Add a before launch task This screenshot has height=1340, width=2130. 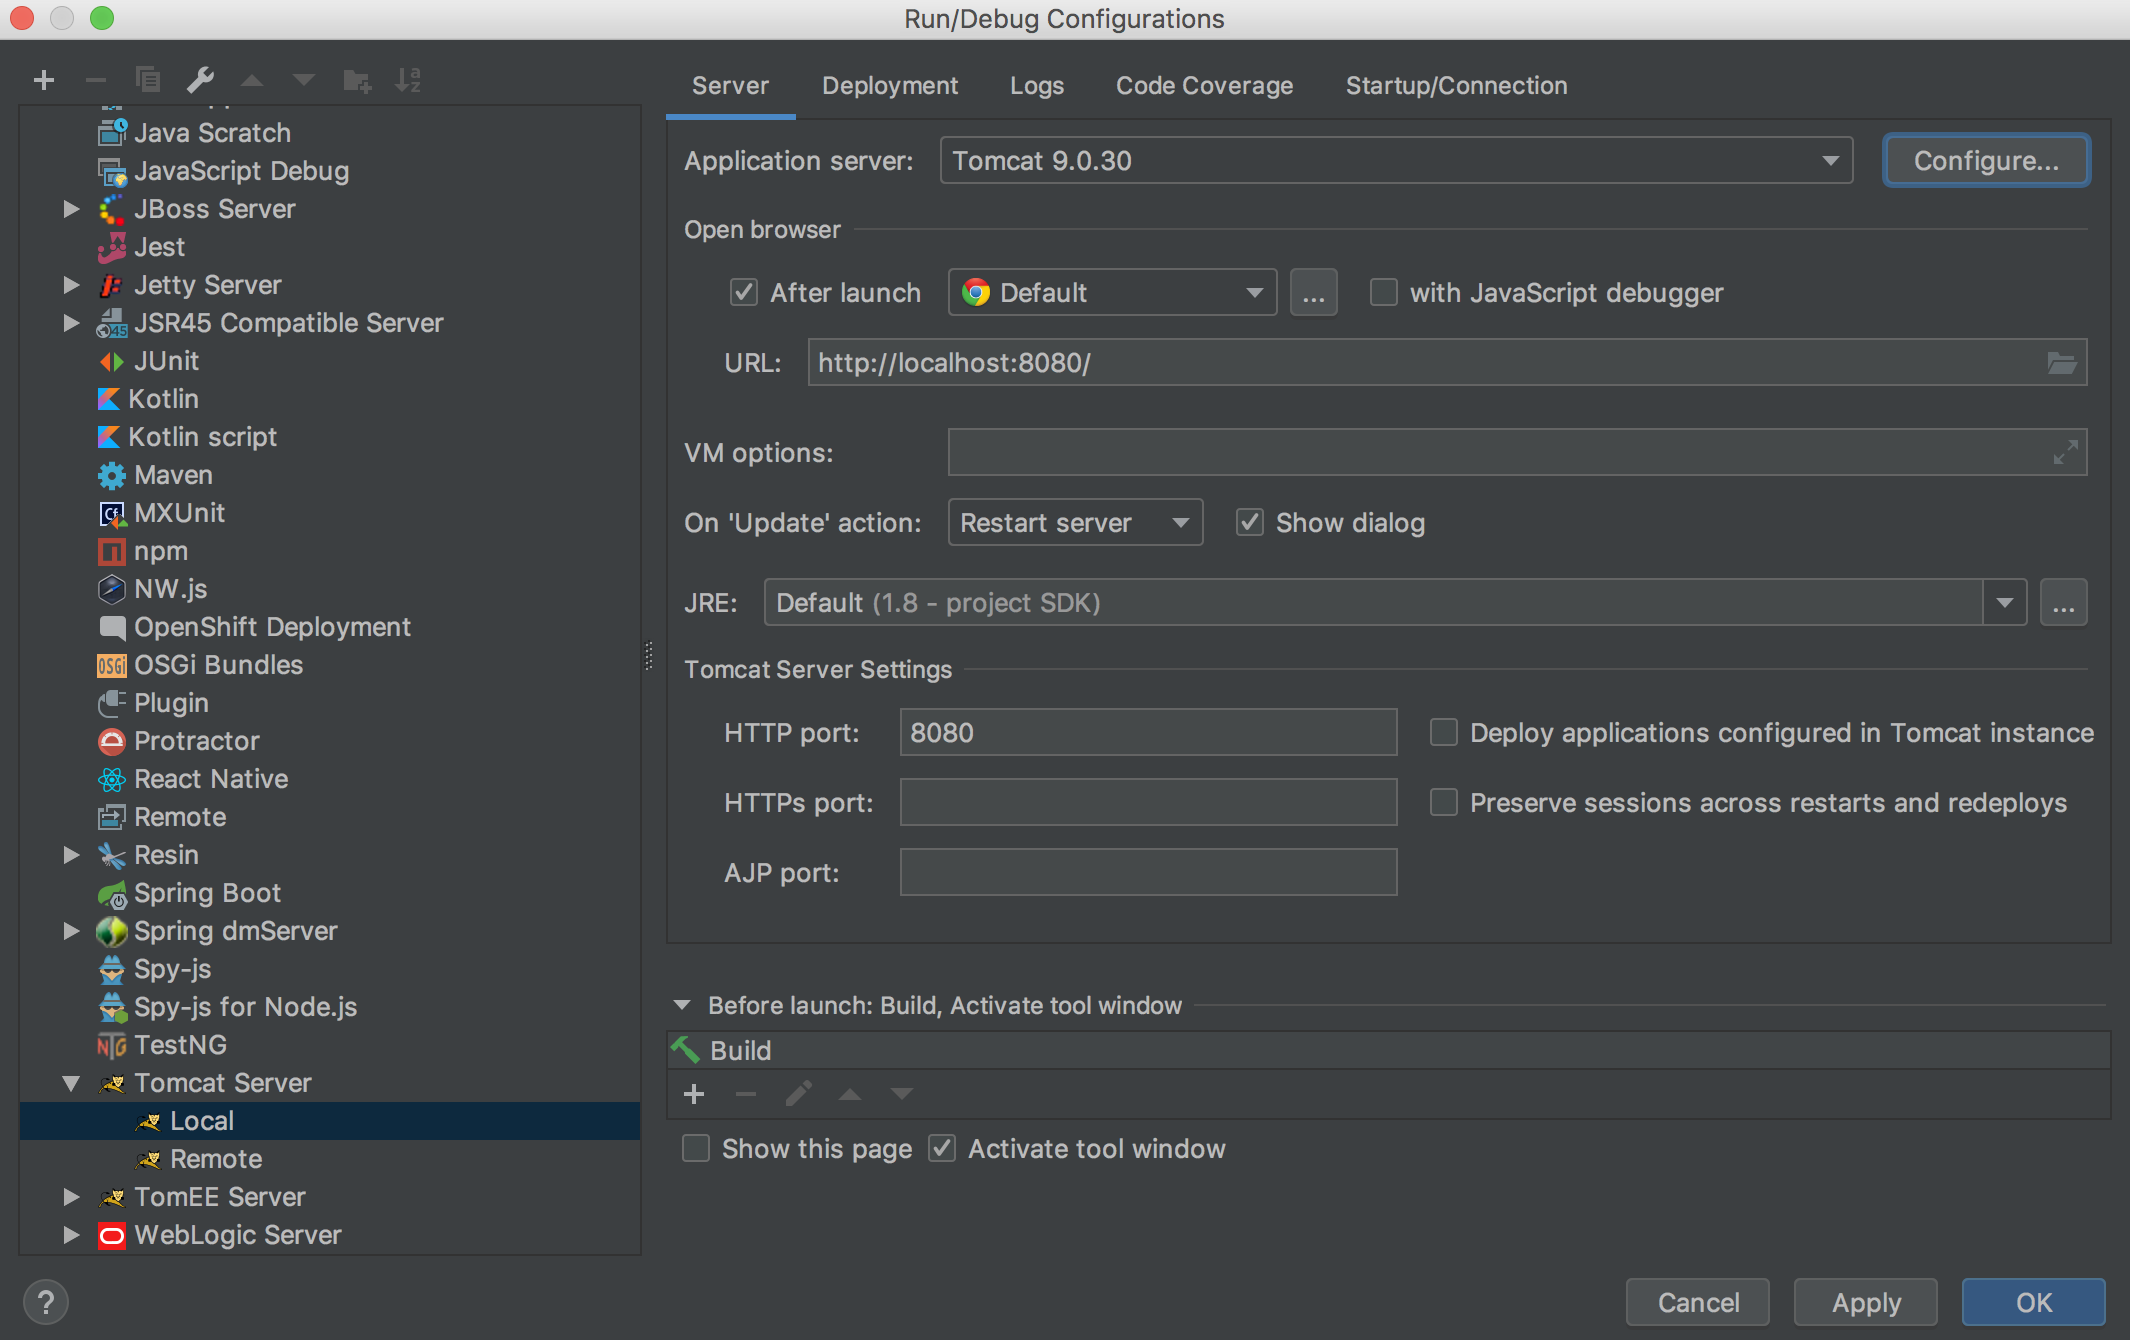(x=694, y=1095)
